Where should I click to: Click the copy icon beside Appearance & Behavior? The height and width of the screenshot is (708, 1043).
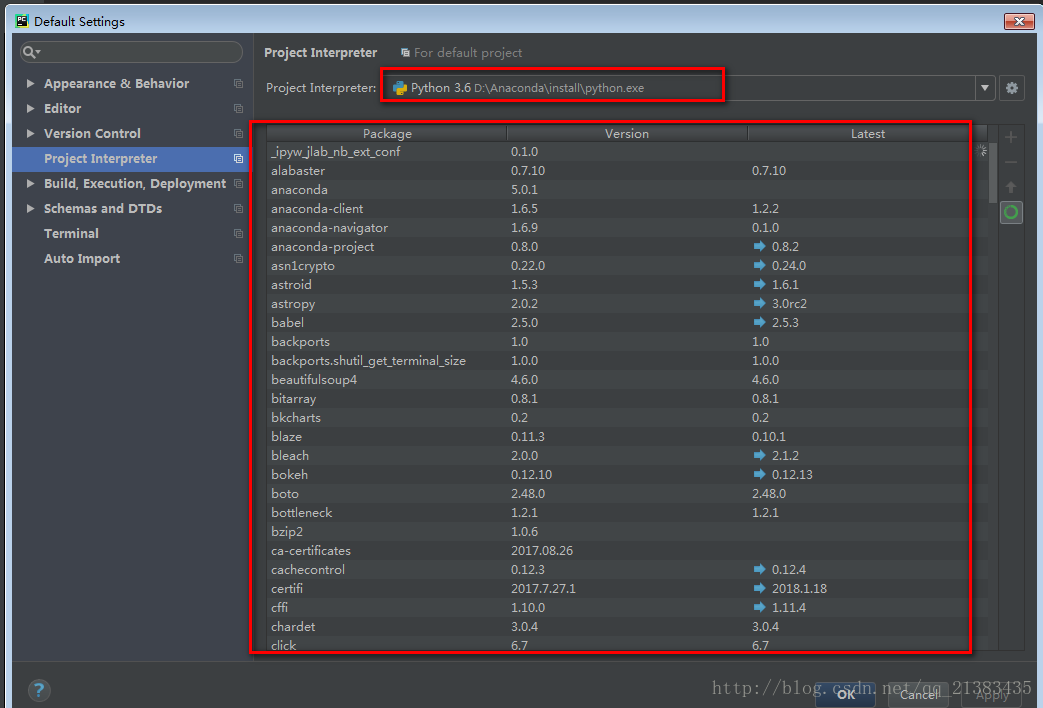point(238,84)
